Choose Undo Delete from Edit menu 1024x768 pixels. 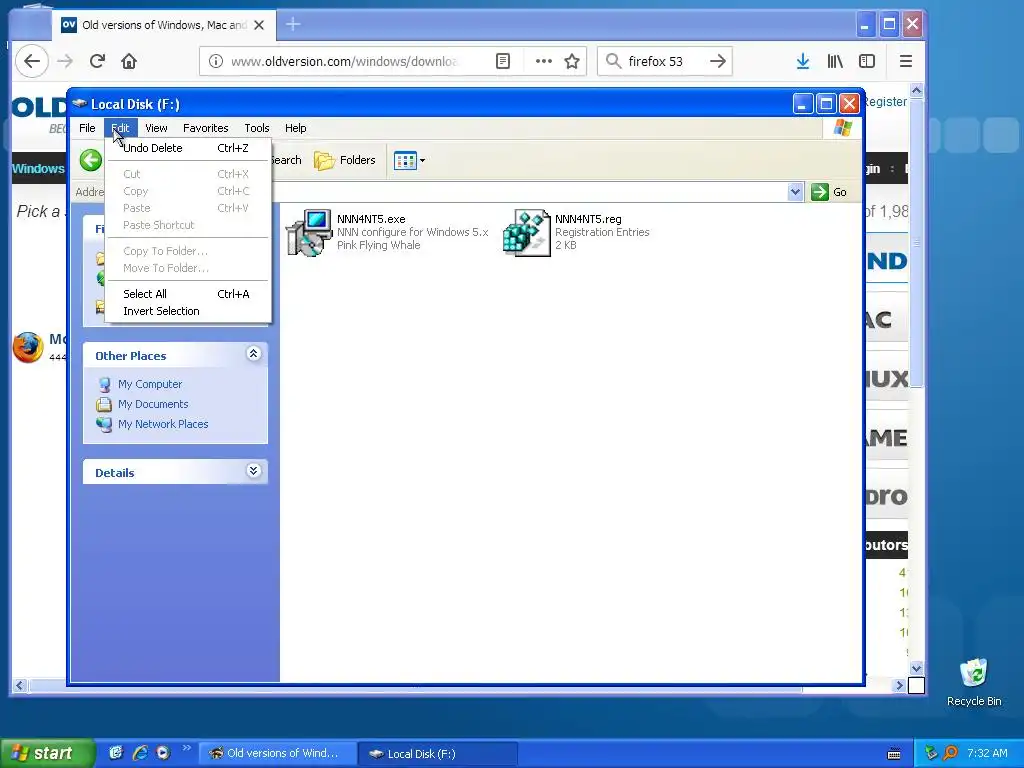(x=186, y=148)
